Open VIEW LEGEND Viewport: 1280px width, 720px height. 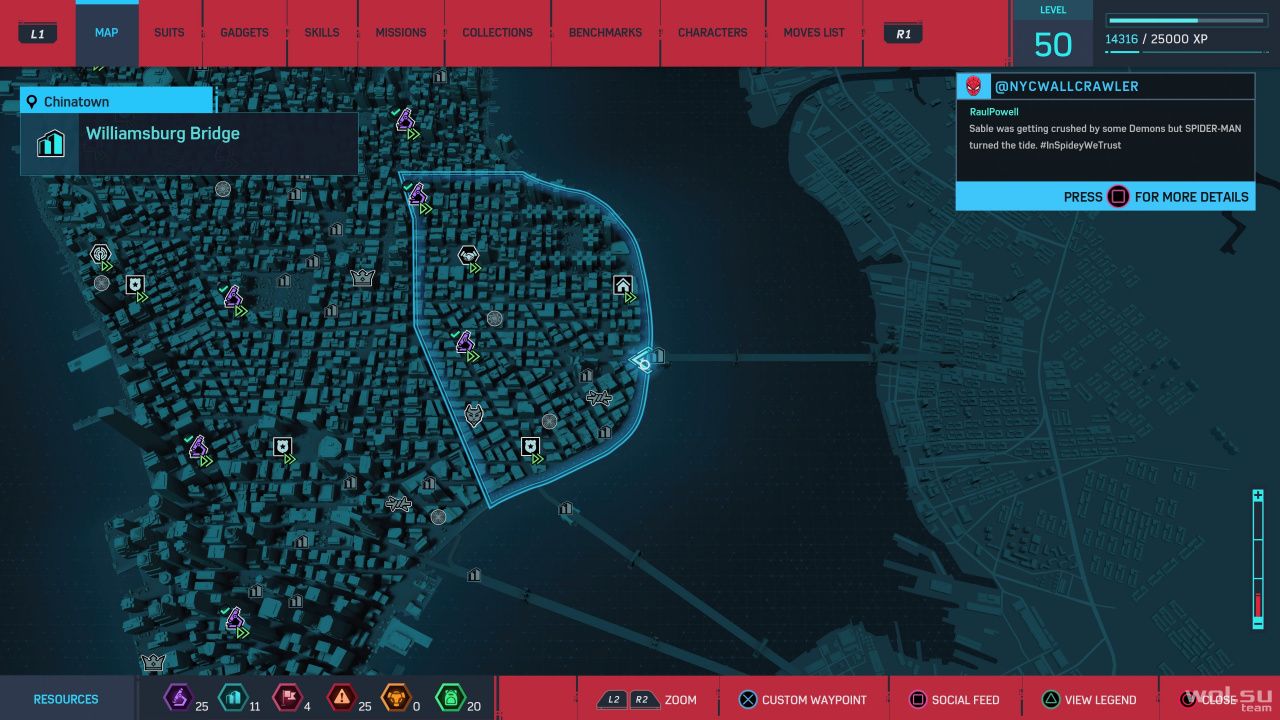(x=1100, y=700)
